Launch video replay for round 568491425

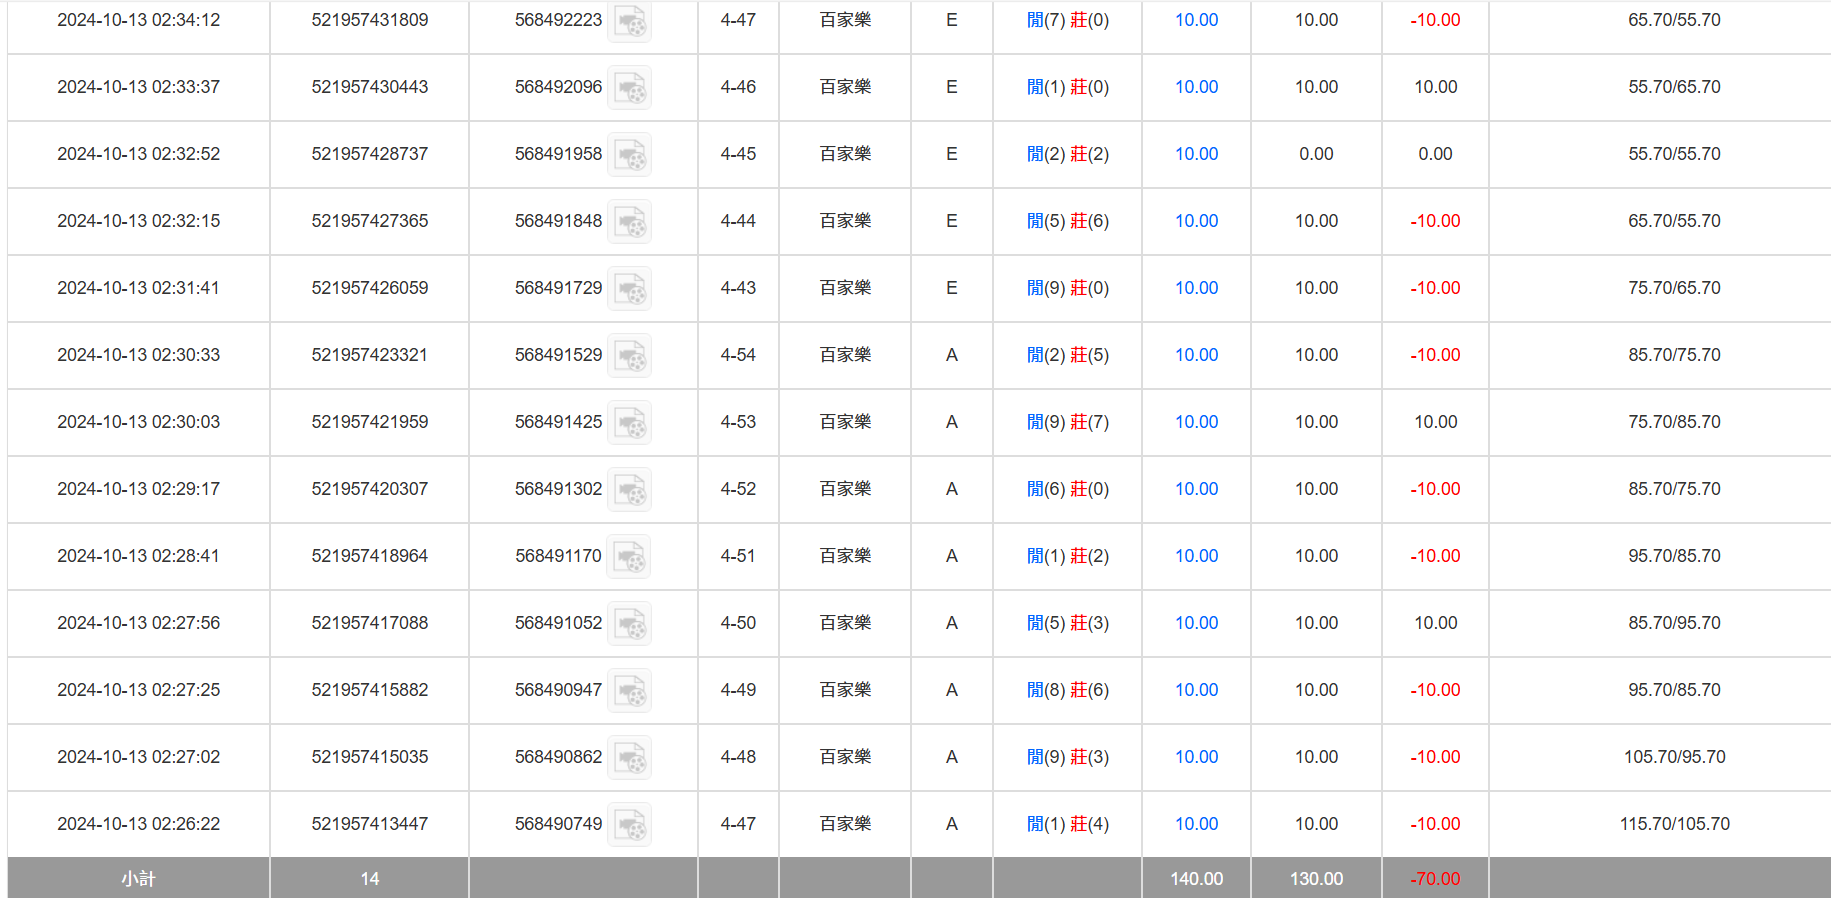tap(630, 423)
